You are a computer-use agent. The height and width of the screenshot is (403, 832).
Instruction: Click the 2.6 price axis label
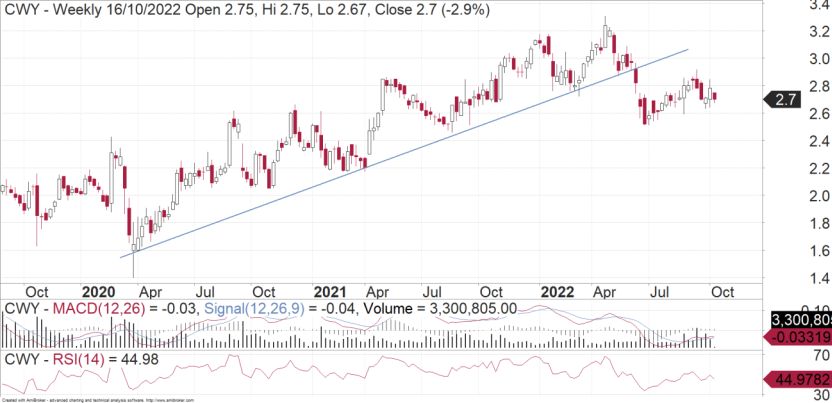click(819, 113)
